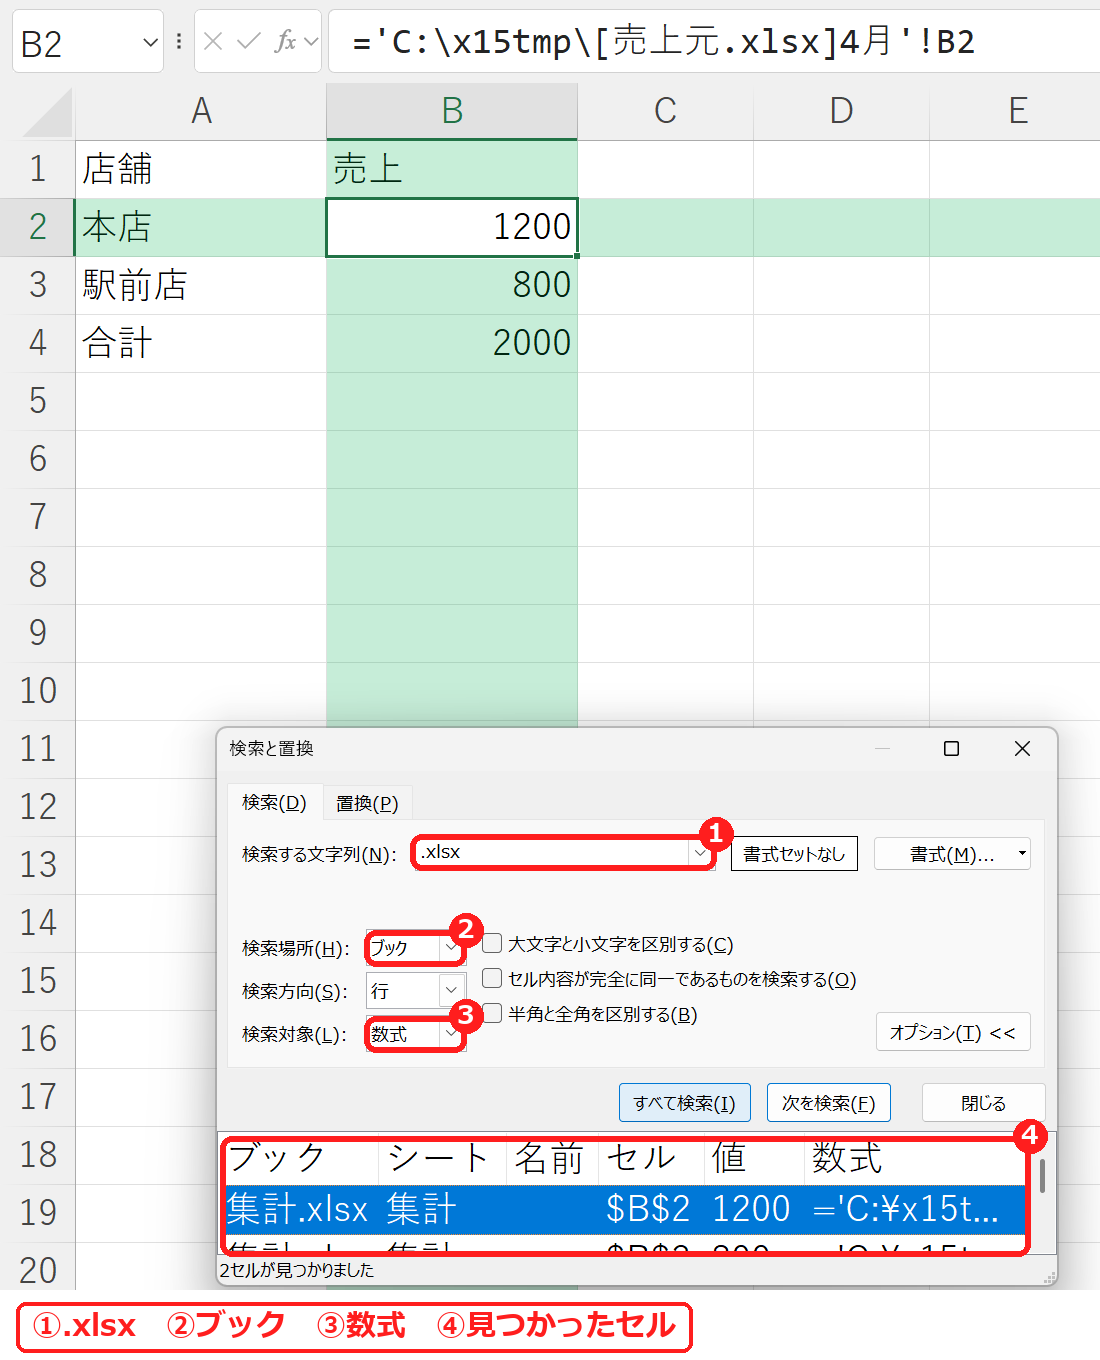This screenshot has width=1100, height=1360.
Task: Open the Name Box dropdown arrow
Action: click(x=150, y=42)
